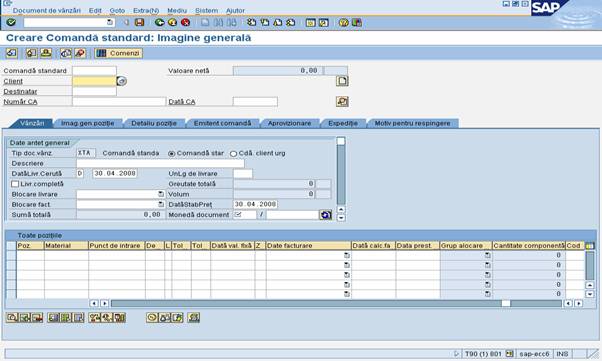This screenshot has height=361, width=602.
Task: Click the green Enter checkmark icon
Action: click(x=11, y=22)
